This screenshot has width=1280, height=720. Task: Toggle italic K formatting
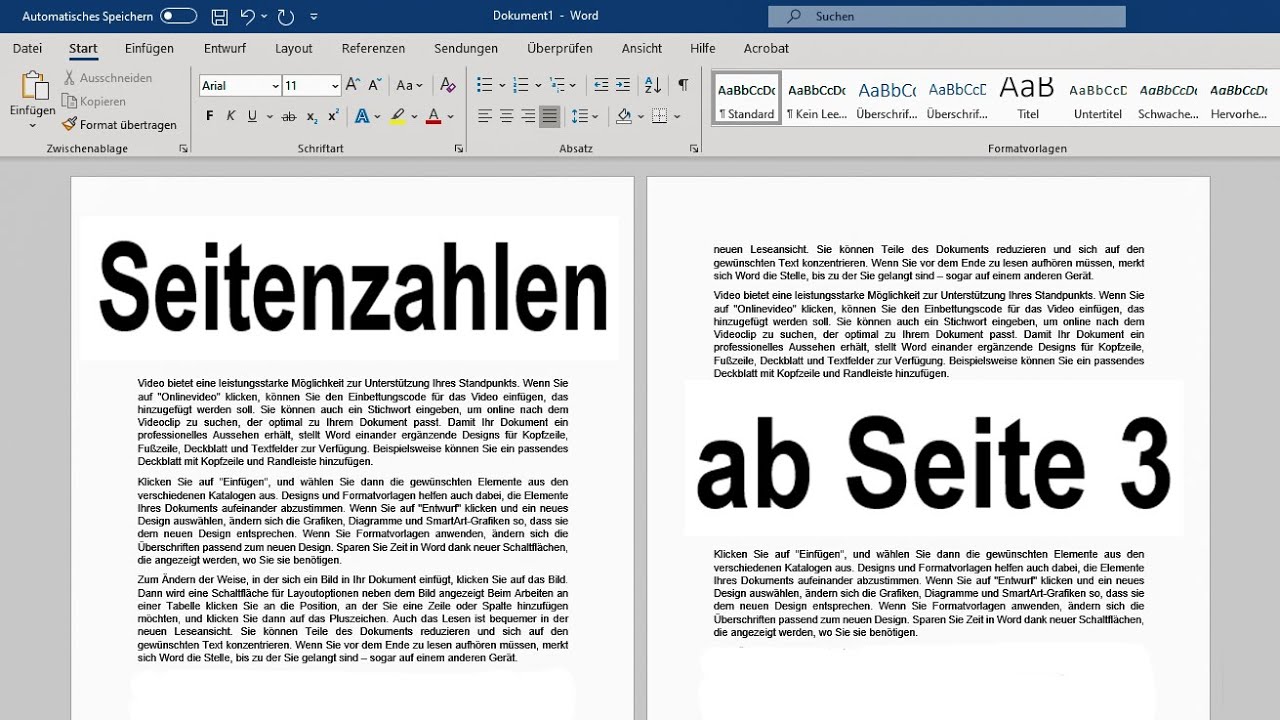tap(231, 117)
